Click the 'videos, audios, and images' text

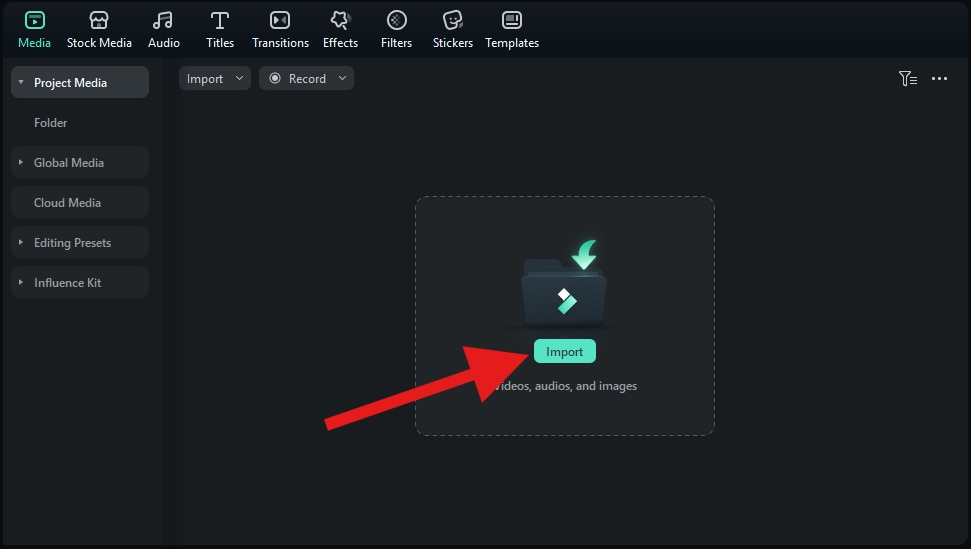click(565, 386)
